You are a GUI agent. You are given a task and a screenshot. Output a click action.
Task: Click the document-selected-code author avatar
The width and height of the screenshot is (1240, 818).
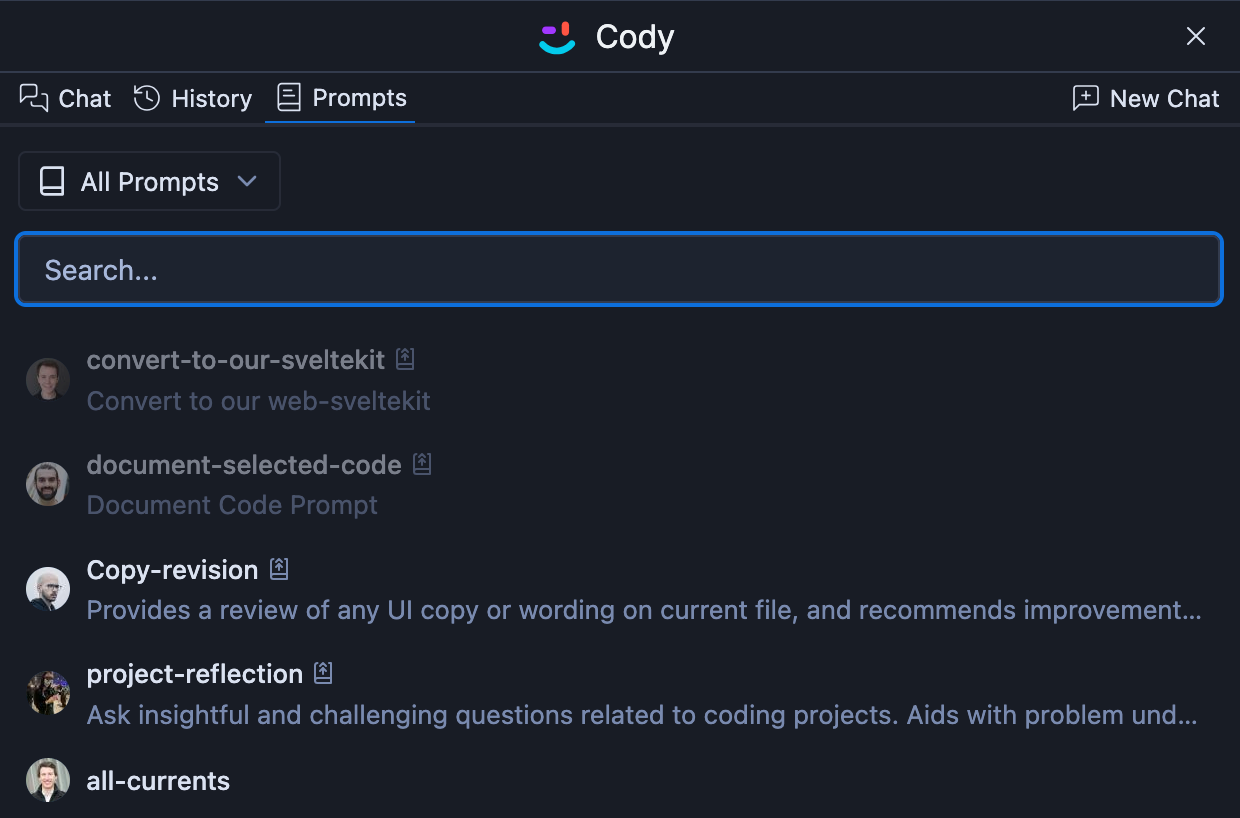[x=48, y=484]
